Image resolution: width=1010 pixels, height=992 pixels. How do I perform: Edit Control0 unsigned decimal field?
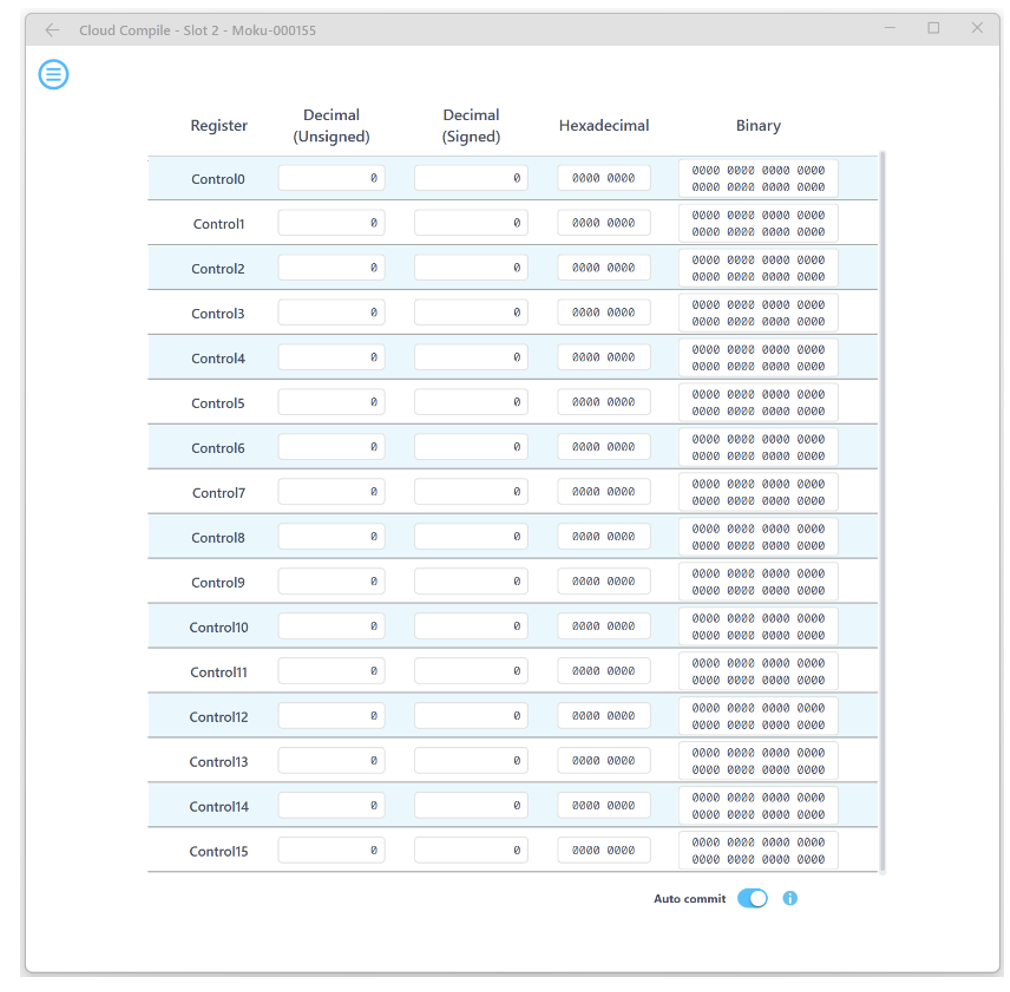coord(332,178)
